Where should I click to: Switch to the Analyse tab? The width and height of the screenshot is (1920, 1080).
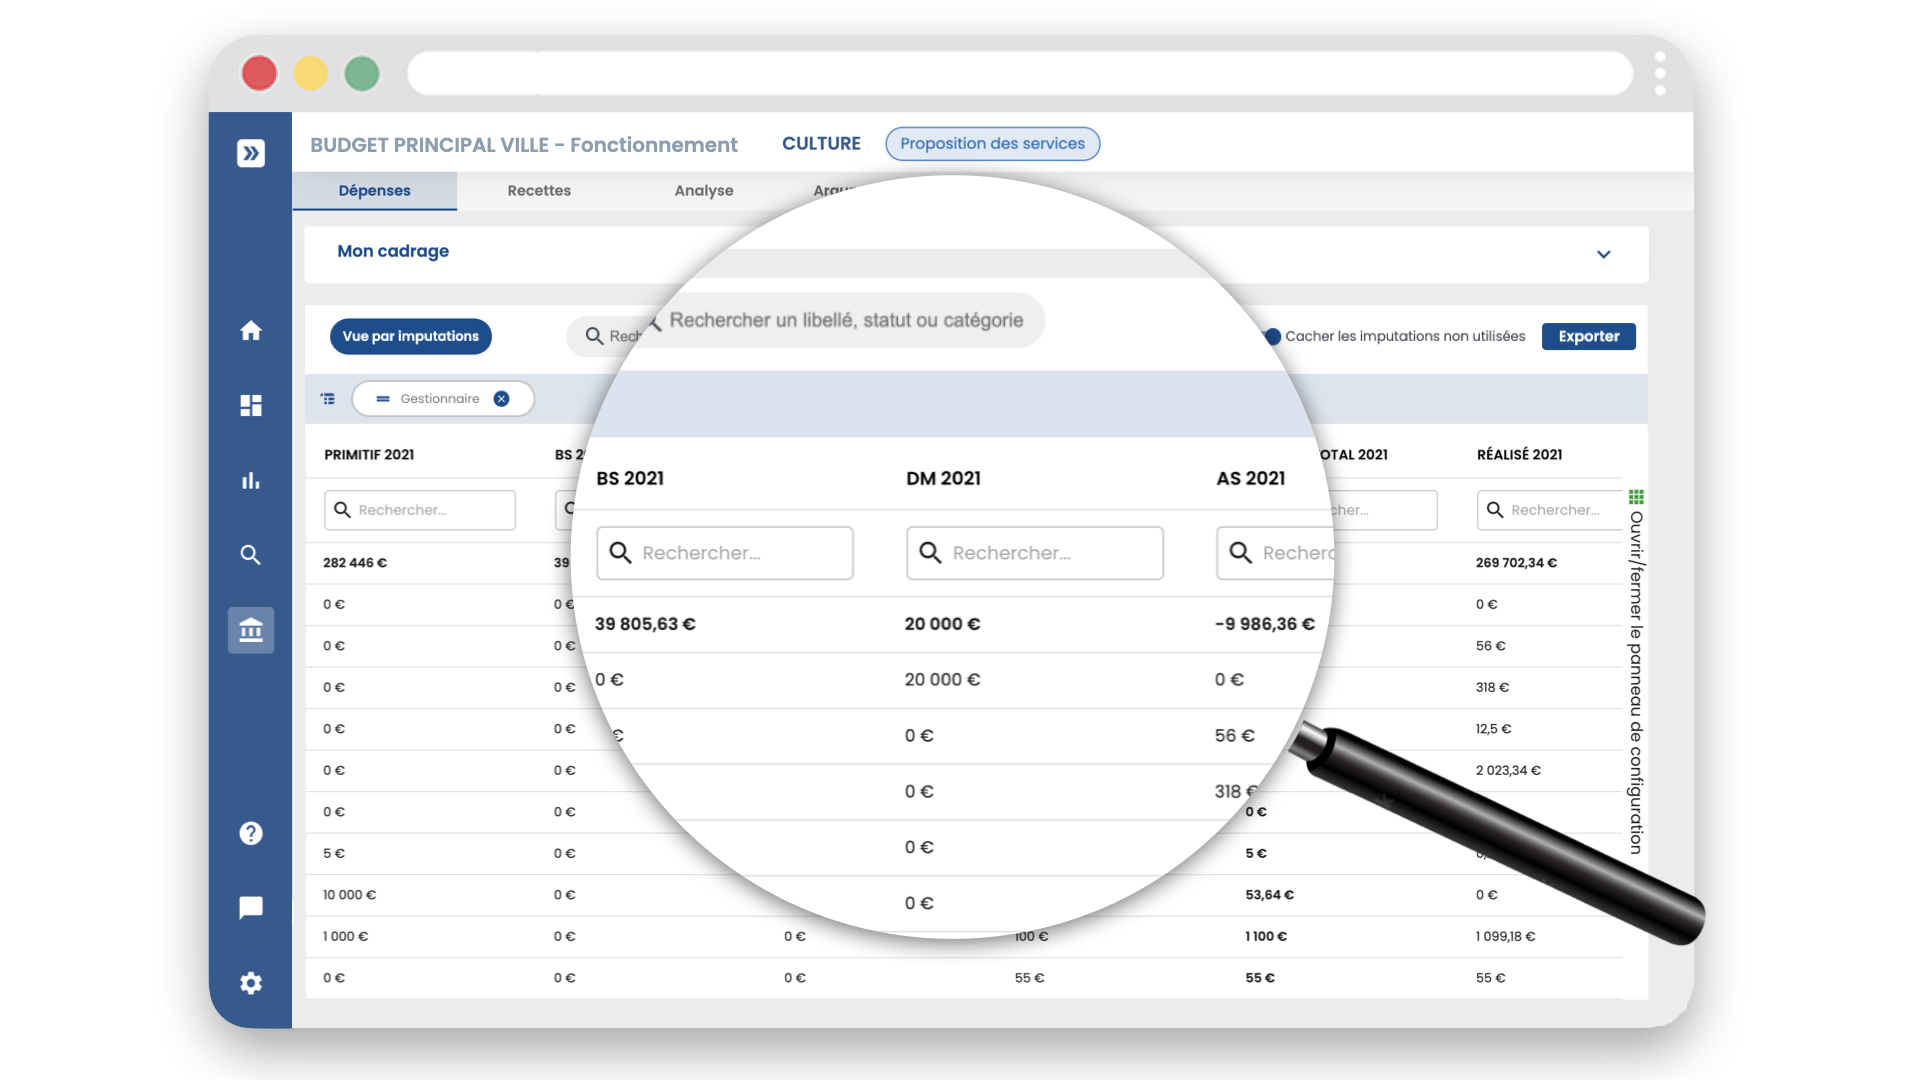pos(704,191)
